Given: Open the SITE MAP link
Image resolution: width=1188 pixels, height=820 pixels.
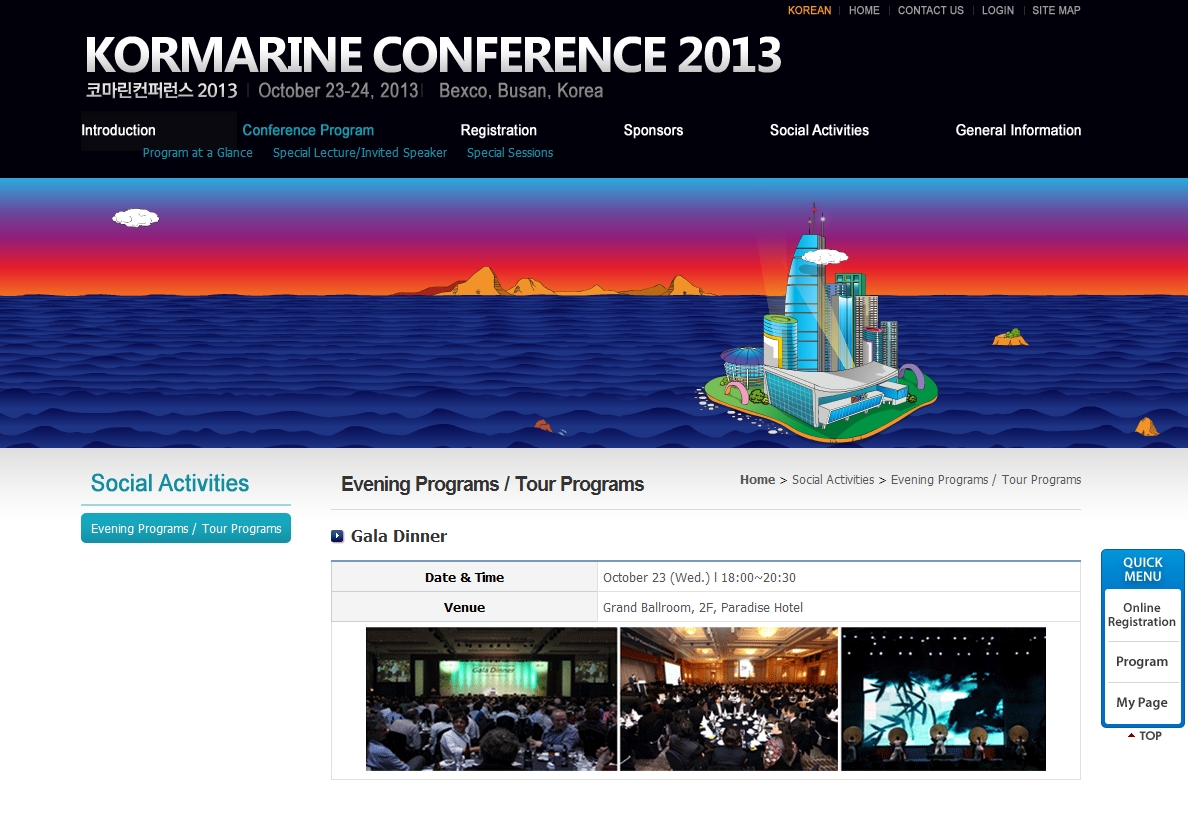Looking at the screenshot, I should point(1055,11).
